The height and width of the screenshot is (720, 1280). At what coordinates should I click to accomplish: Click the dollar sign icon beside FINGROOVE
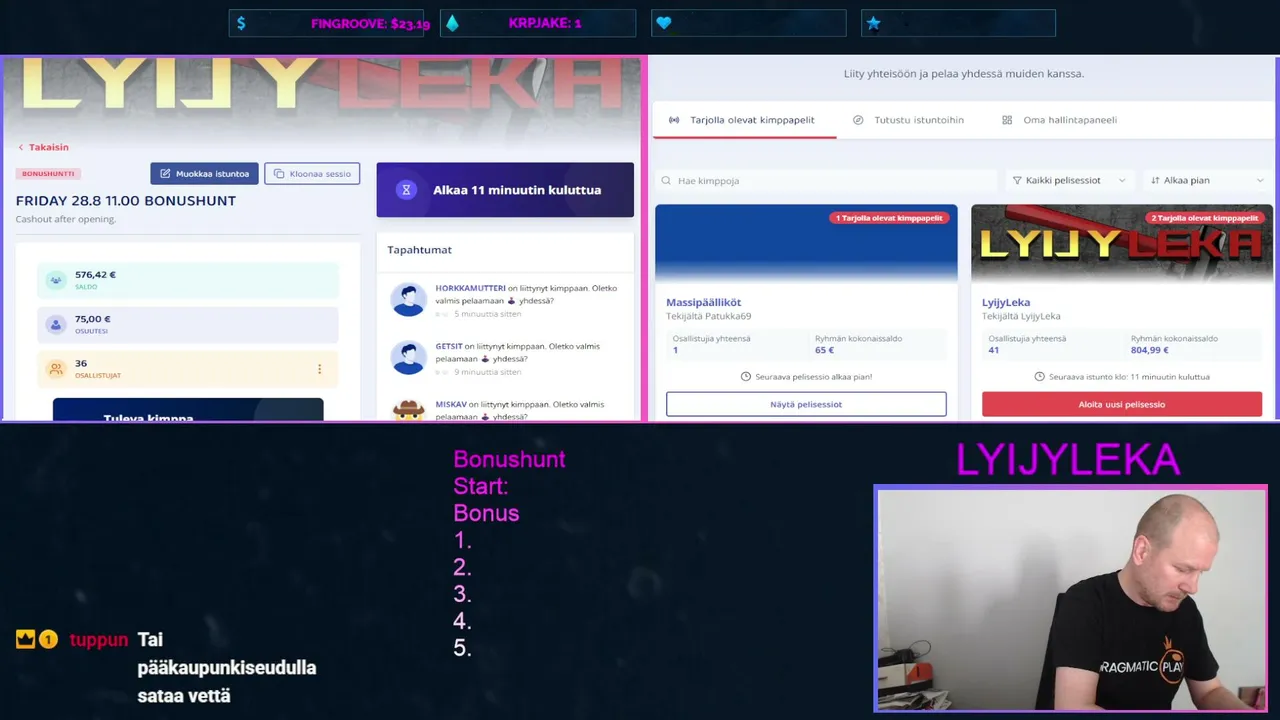click(x=241, y=23)
